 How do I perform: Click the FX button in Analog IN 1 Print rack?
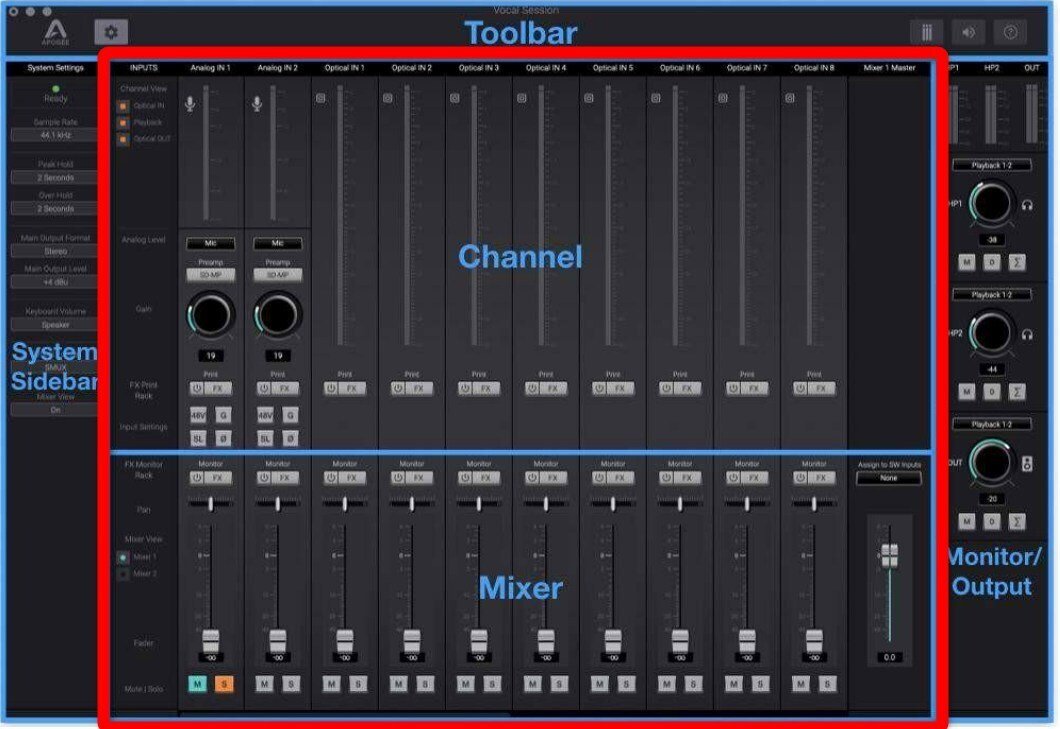[x=217, y=389]
